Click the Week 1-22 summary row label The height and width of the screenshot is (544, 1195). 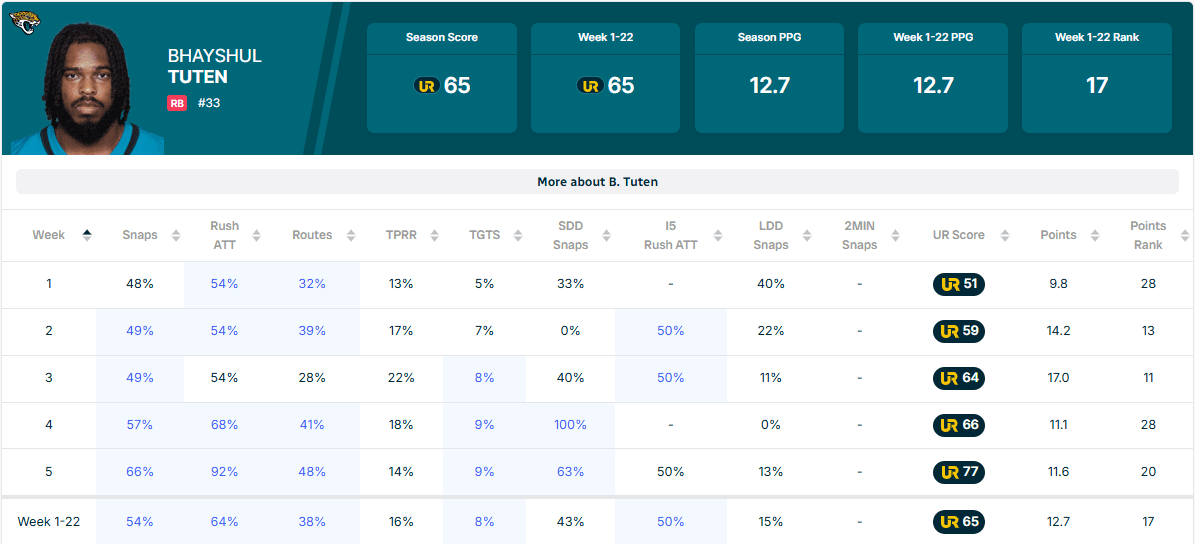(49, 522)
